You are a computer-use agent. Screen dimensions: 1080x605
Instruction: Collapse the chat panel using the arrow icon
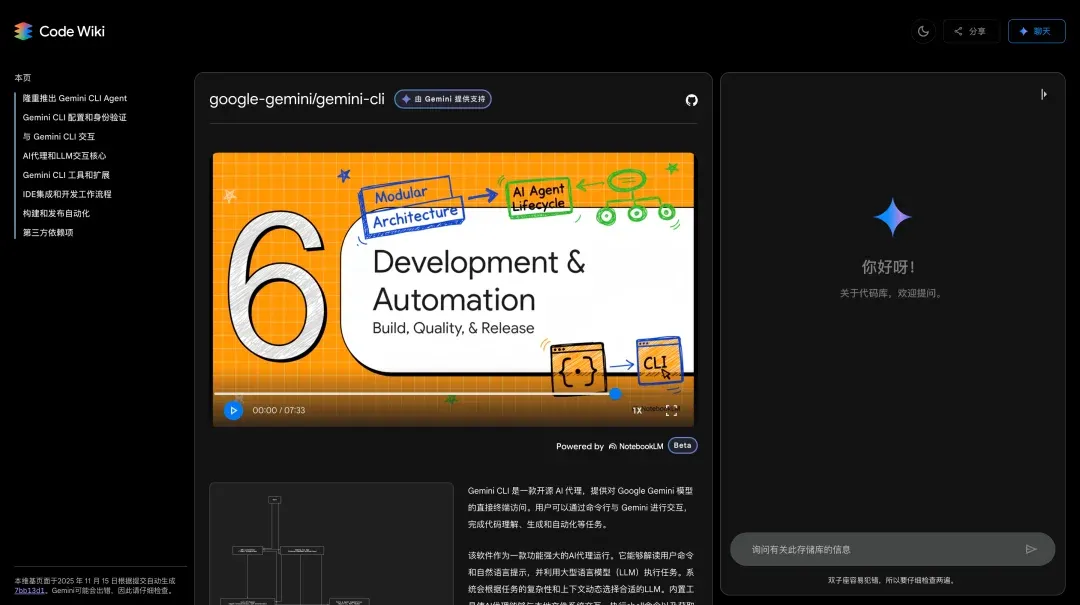pos(1044,94)
